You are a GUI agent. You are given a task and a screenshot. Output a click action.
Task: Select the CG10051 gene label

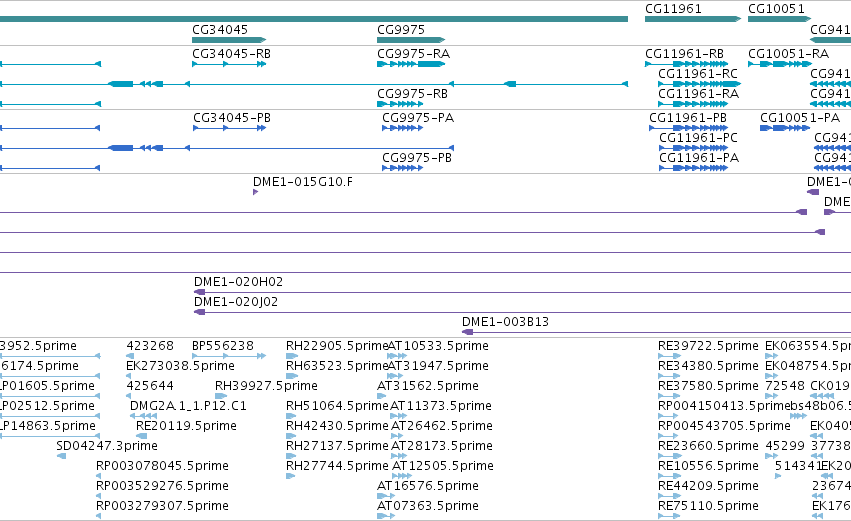pyautogui.click(x=776, y=9)
